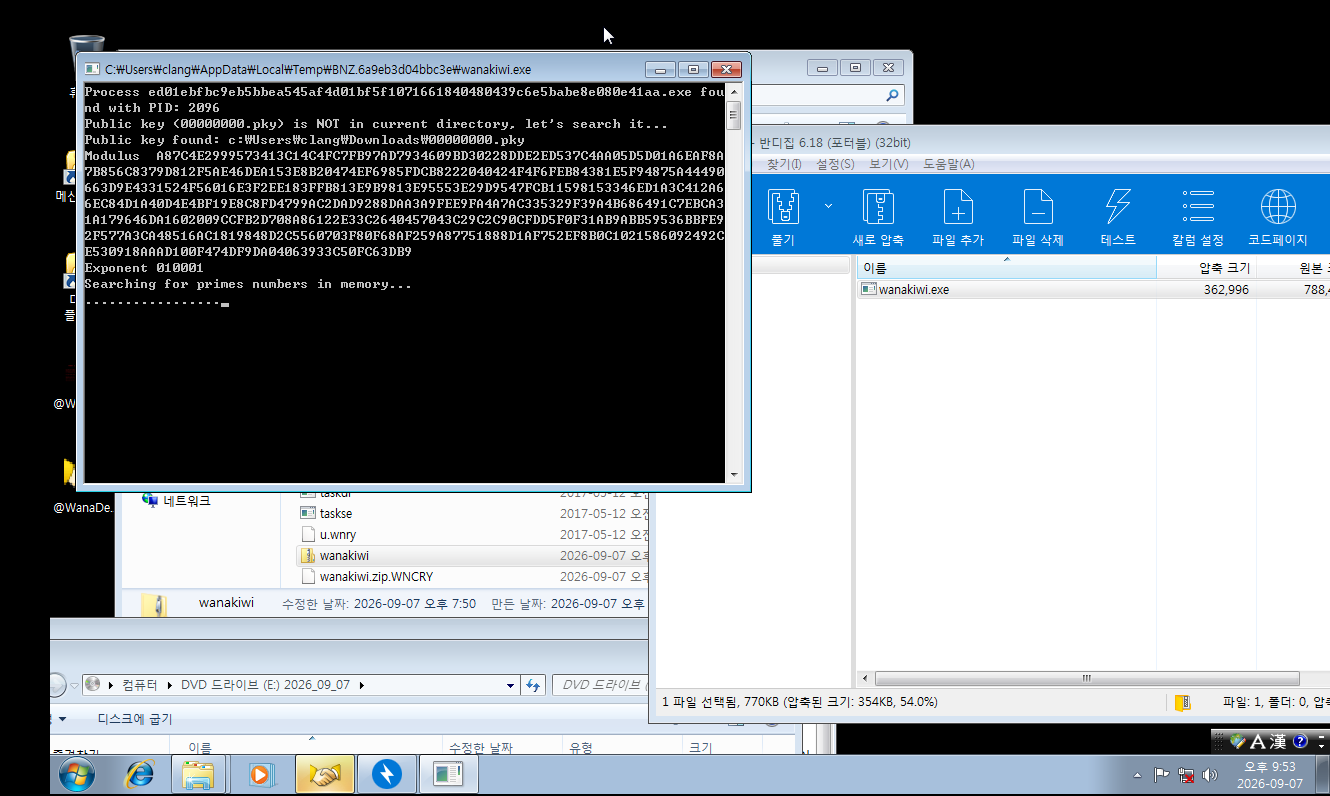Viewport: 1330px width, 796px height.
Task: Open Windows Explorer from the taskbar
Action: point(199,774)
